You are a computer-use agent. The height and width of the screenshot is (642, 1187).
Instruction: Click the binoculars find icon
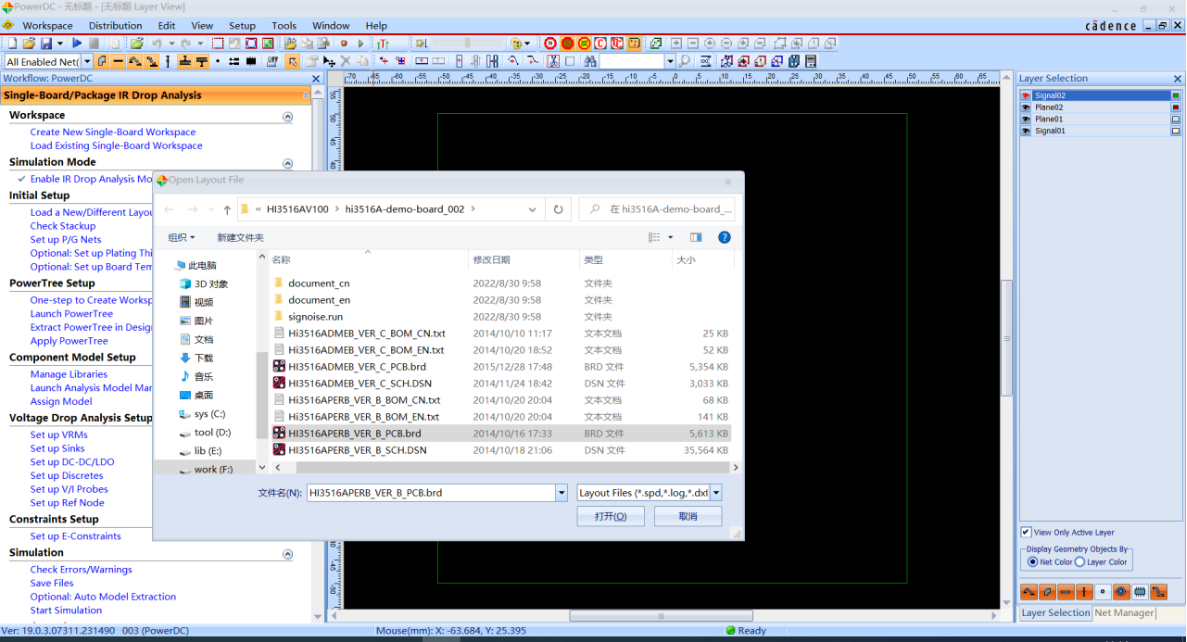[x=590, y=61]
